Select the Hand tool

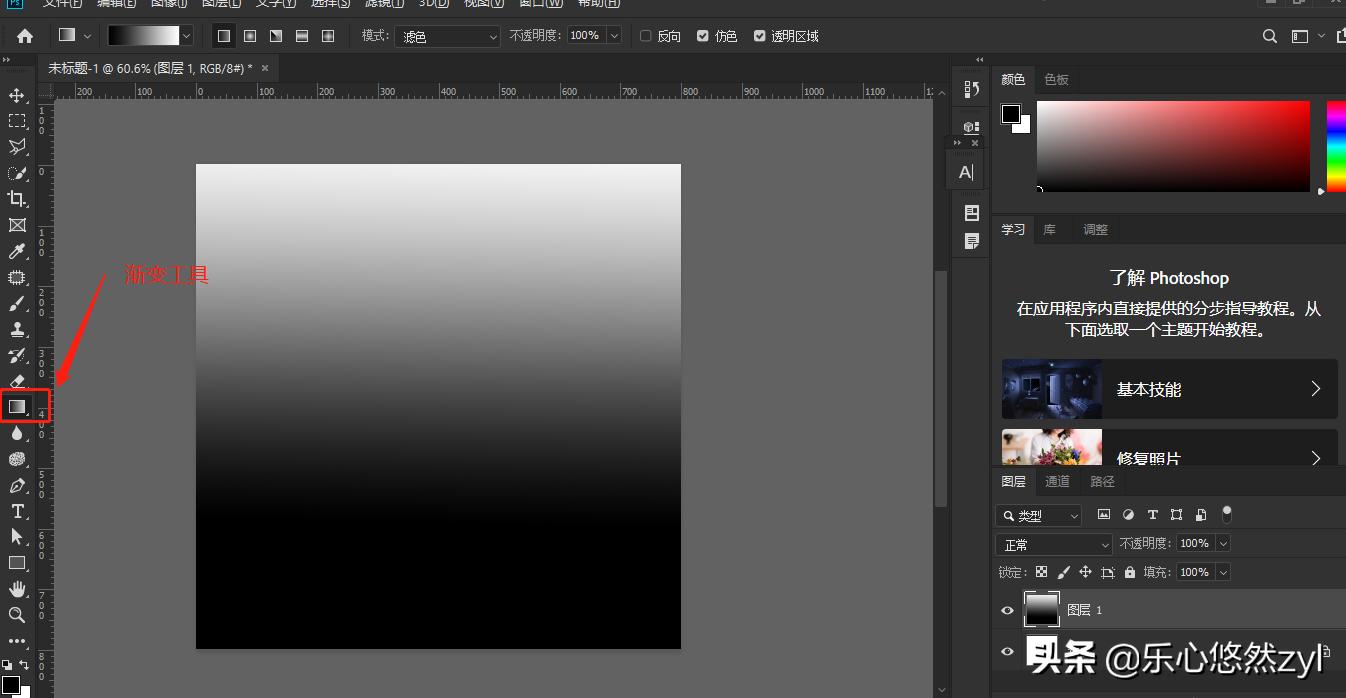[x=17, y=589]
